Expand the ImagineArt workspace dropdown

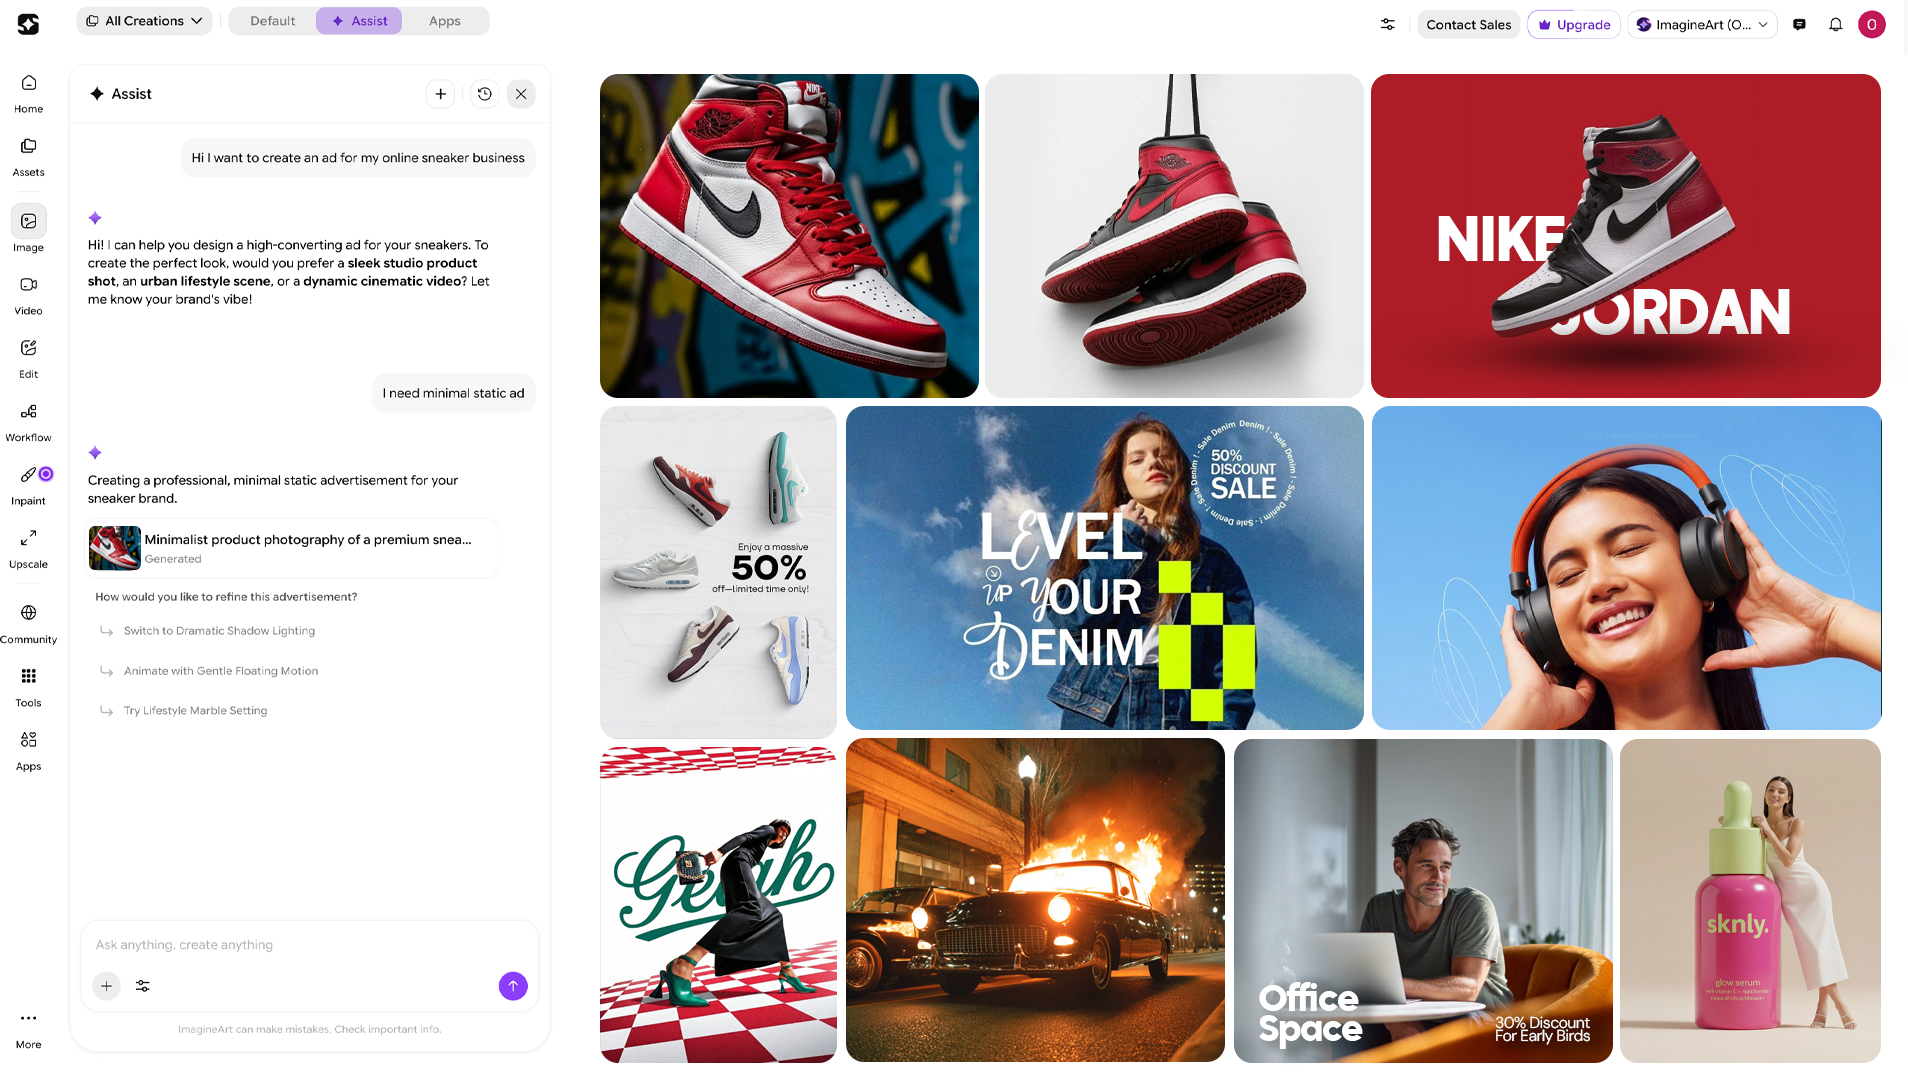tap(1702, 24)
